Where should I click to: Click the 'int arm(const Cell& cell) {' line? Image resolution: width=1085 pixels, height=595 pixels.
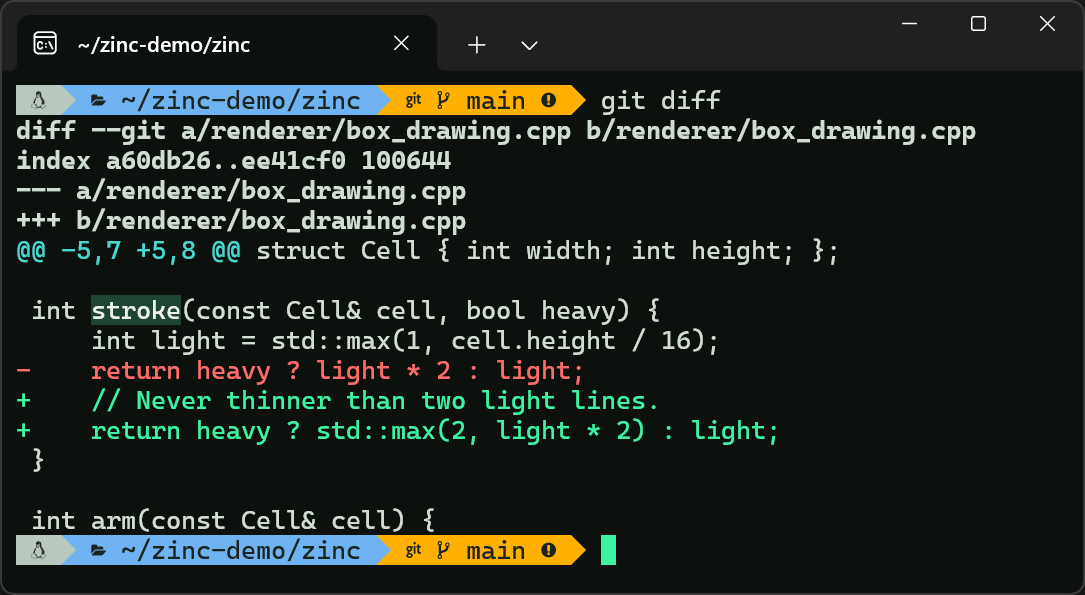234,520
